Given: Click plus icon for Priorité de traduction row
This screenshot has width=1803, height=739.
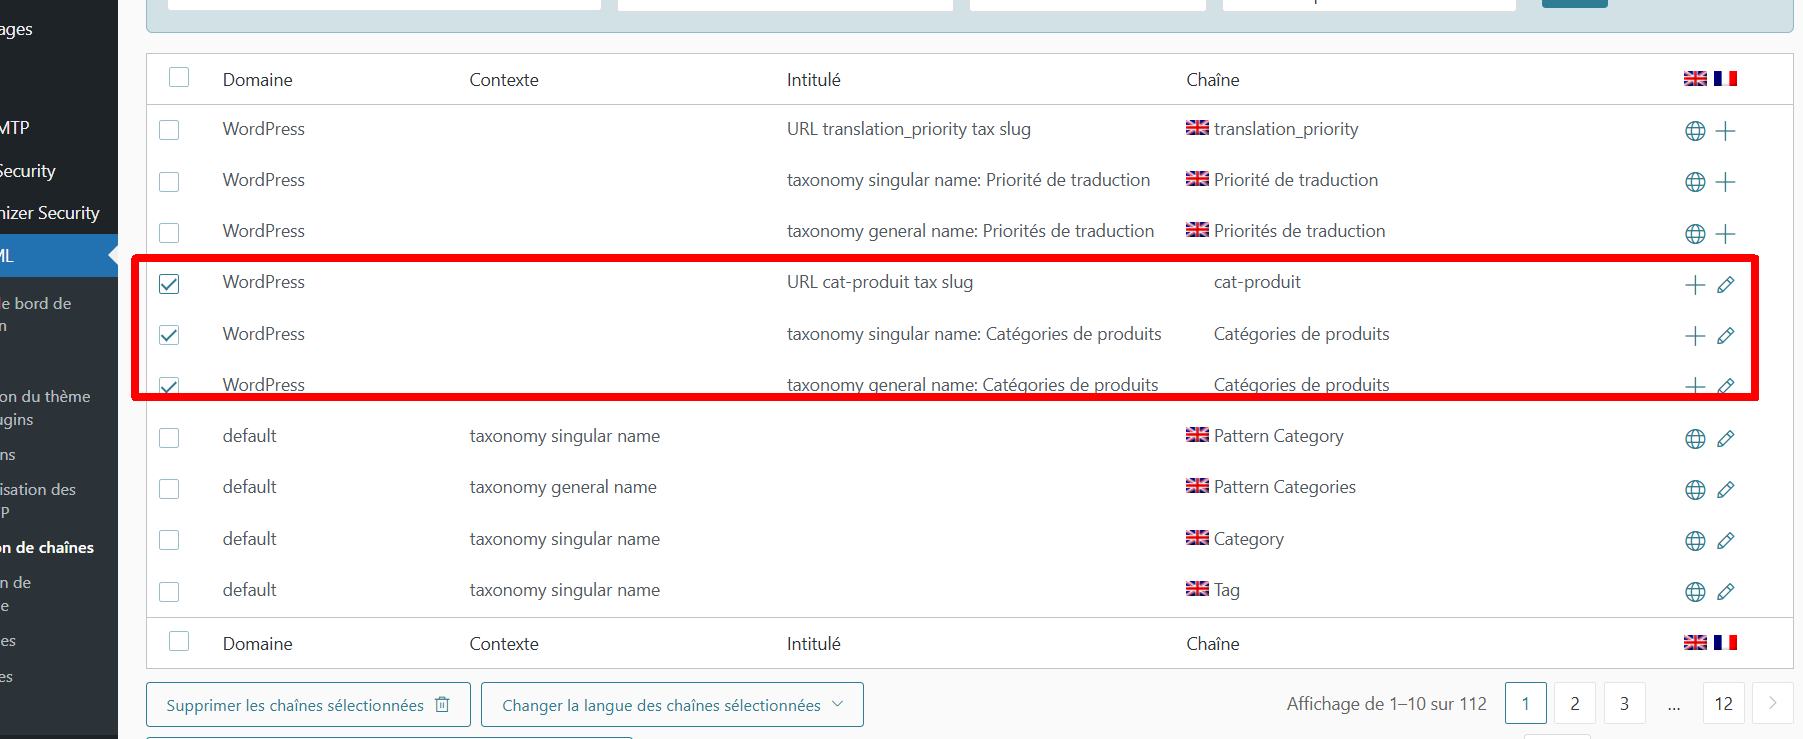Looking at the screenshot, I should tap(1725, 182).
